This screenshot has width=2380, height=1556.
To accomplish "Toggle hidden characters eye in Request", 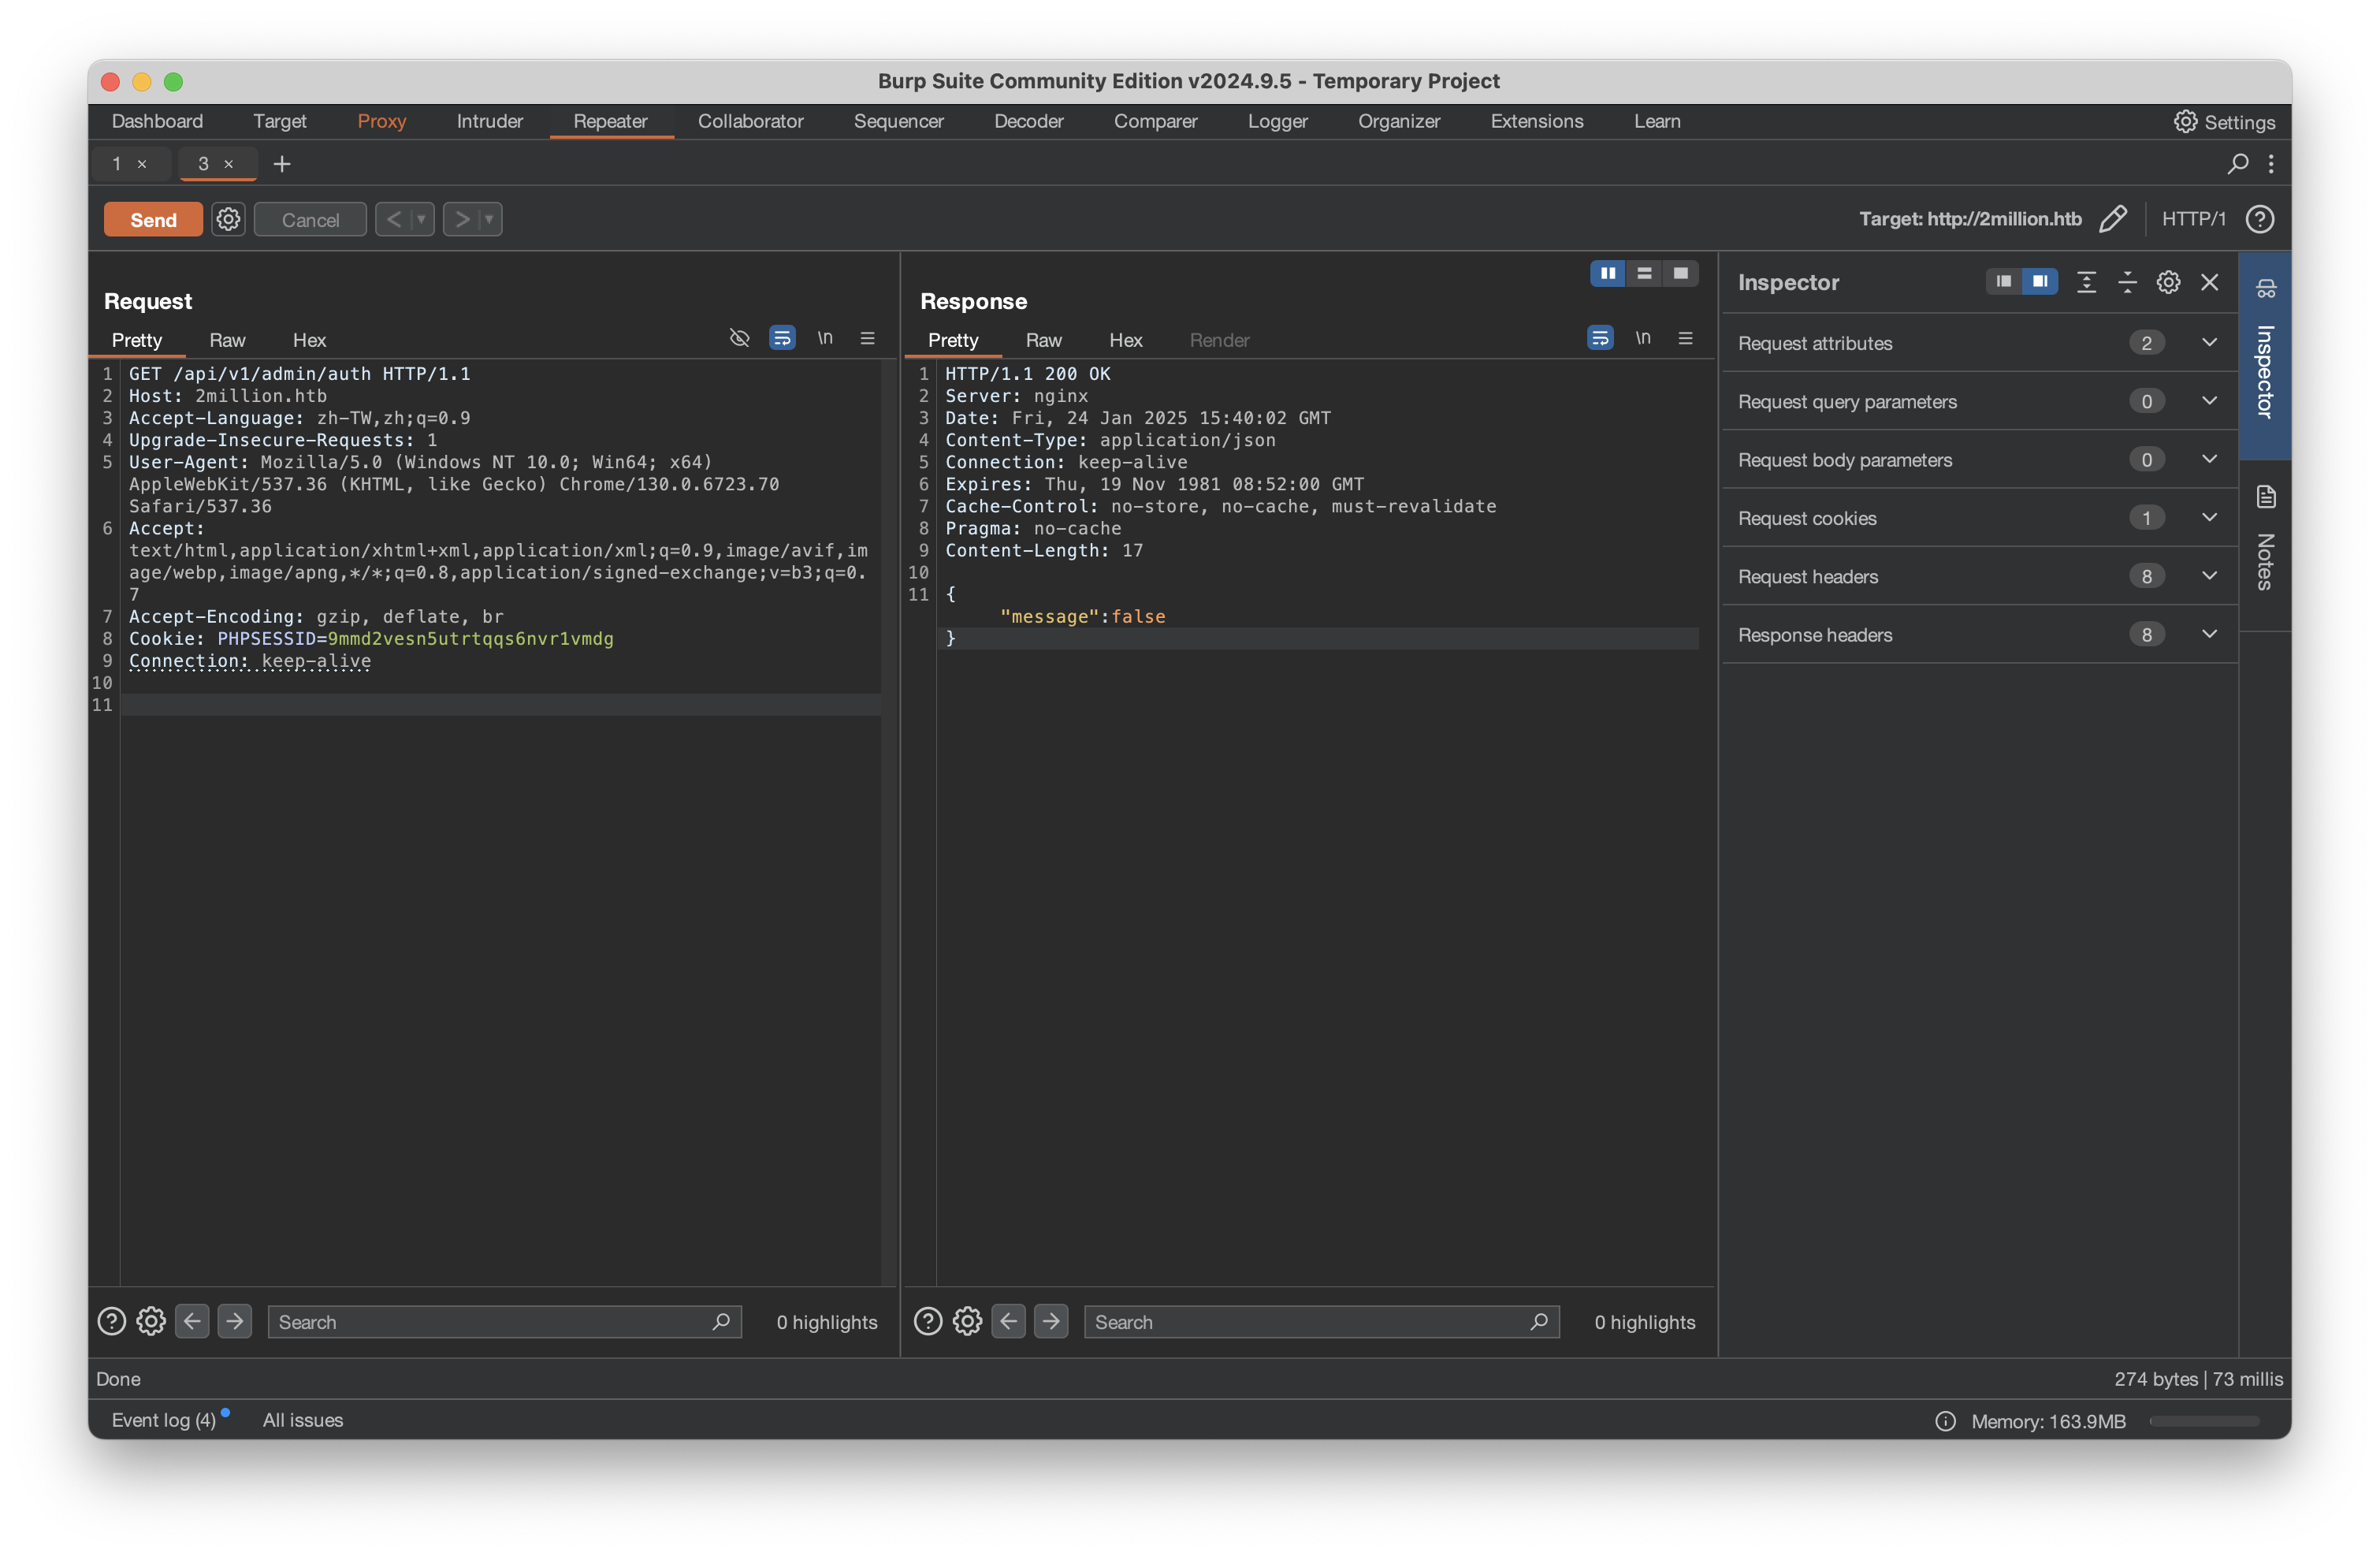I will pyautogui.click(x=739, y=339).
